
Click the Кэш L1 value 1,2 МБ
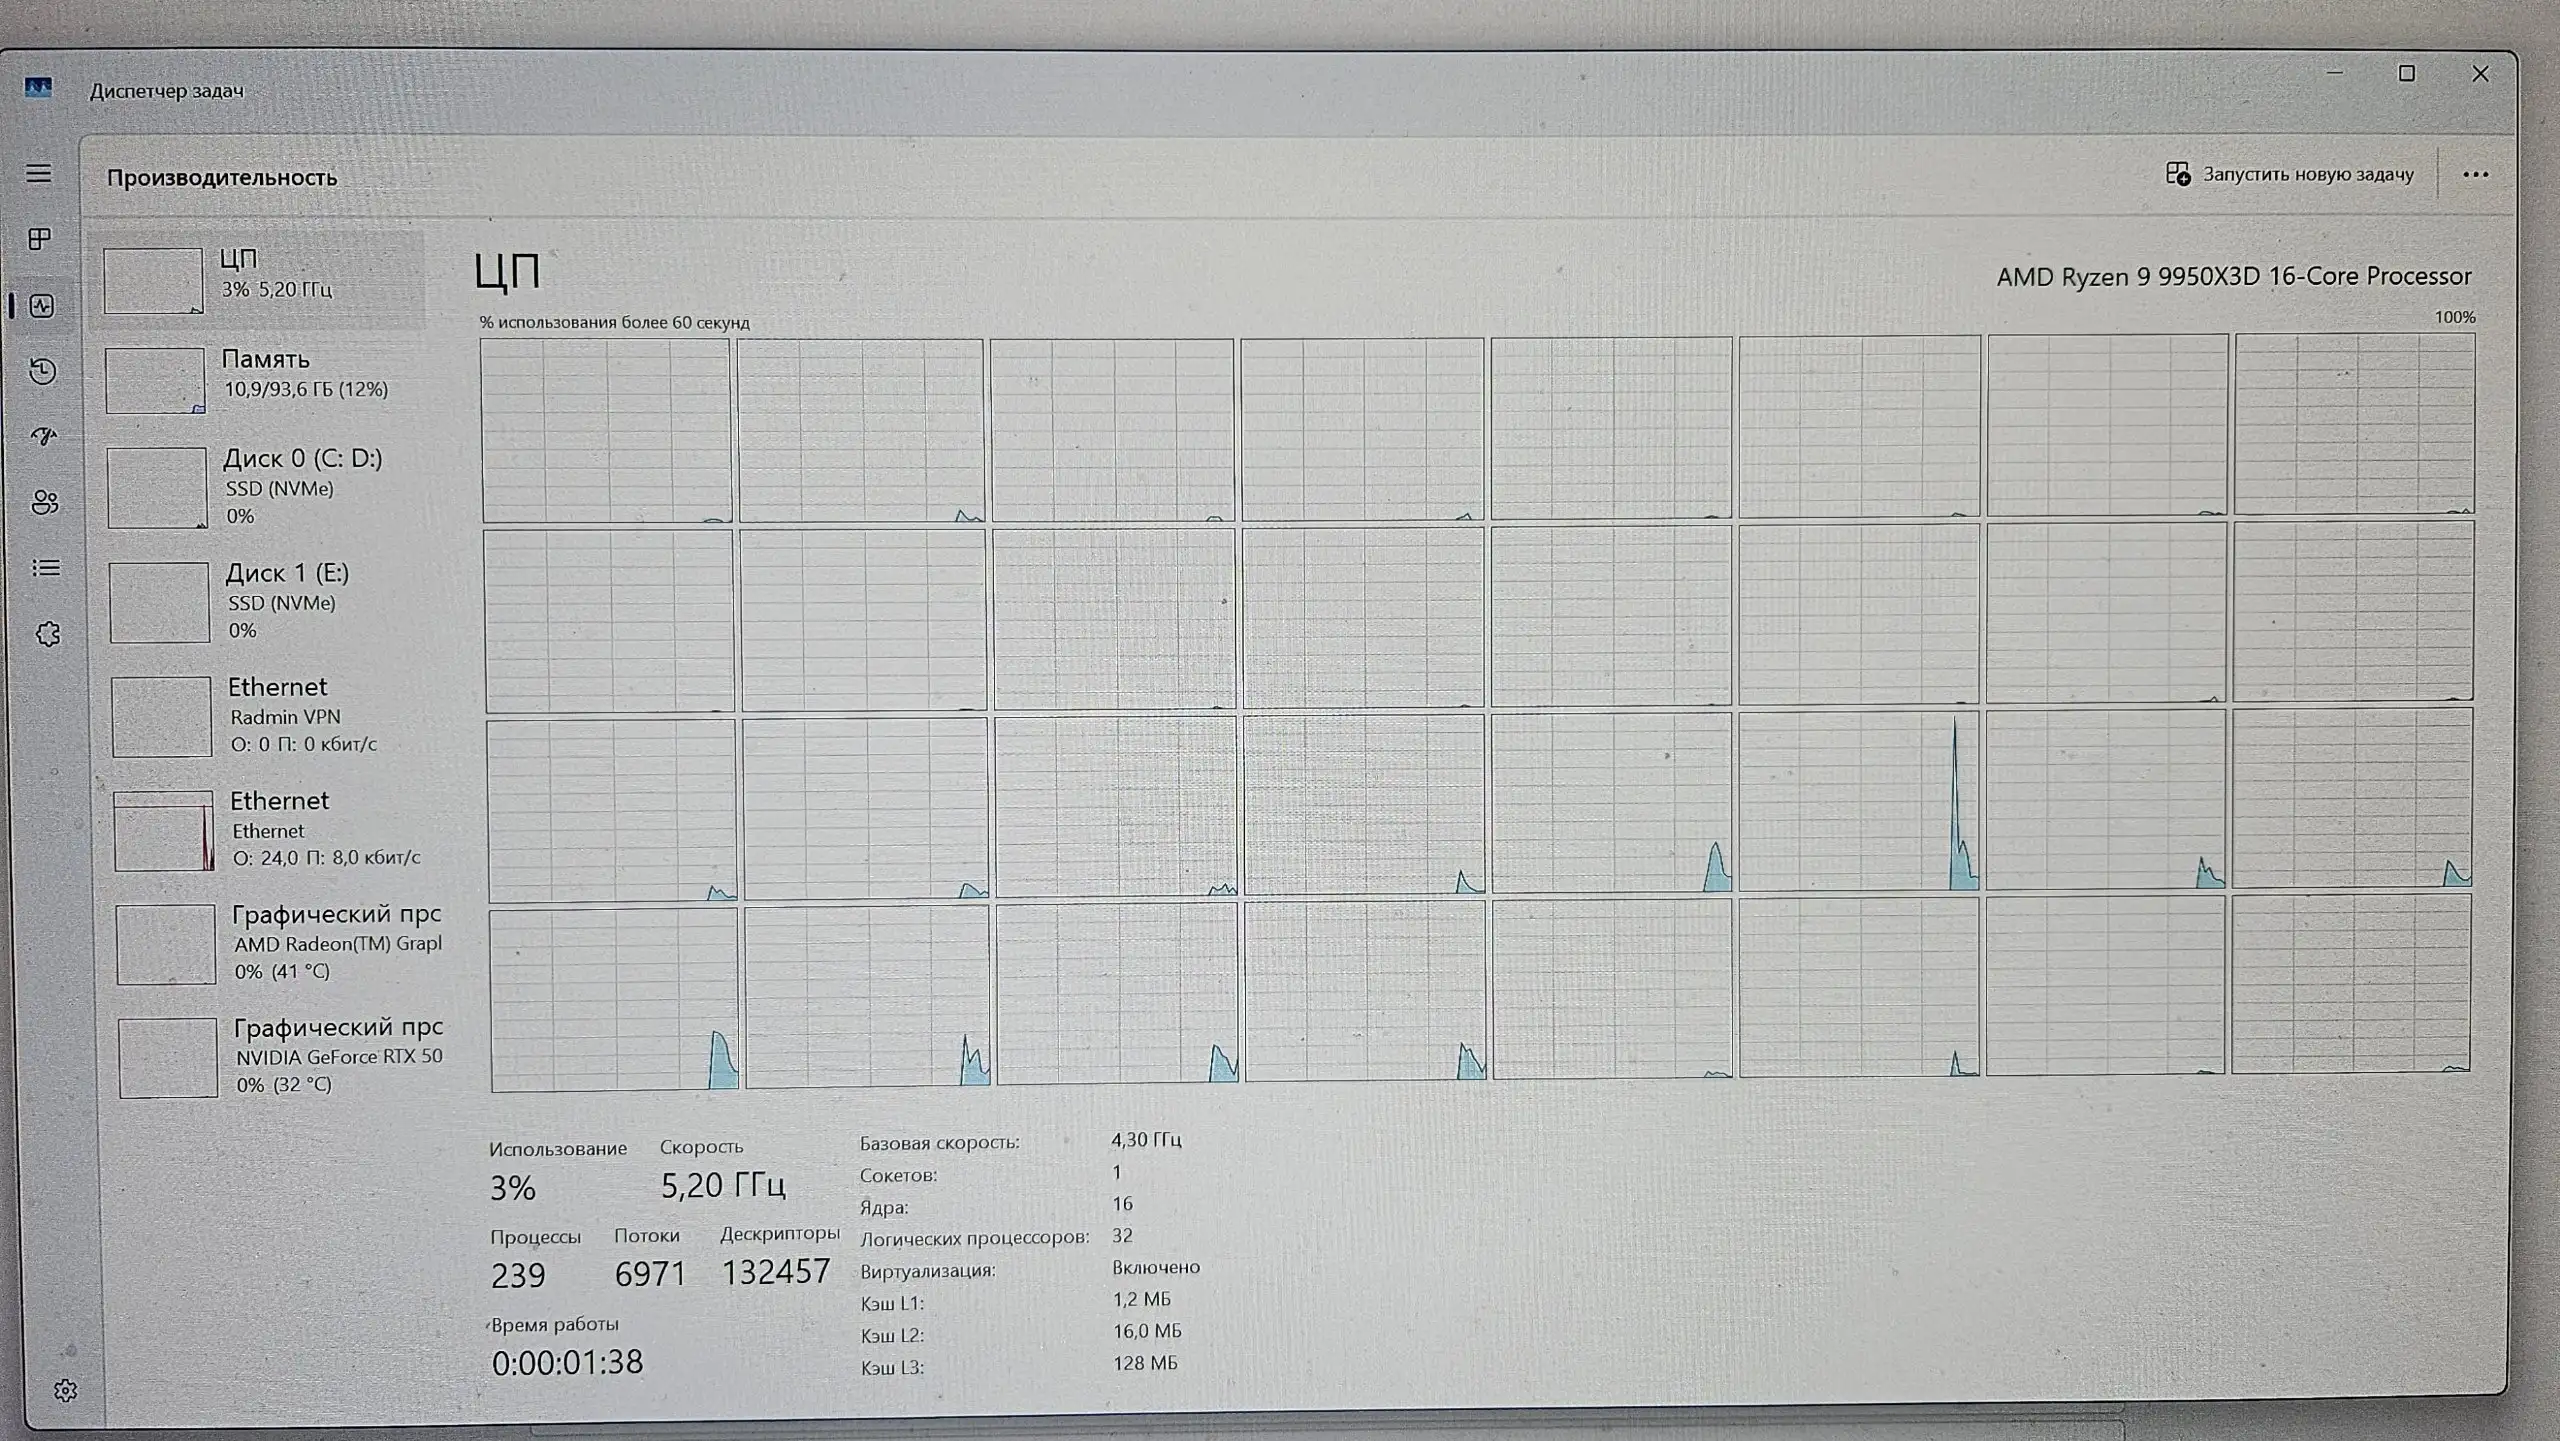[1141, 1300]
